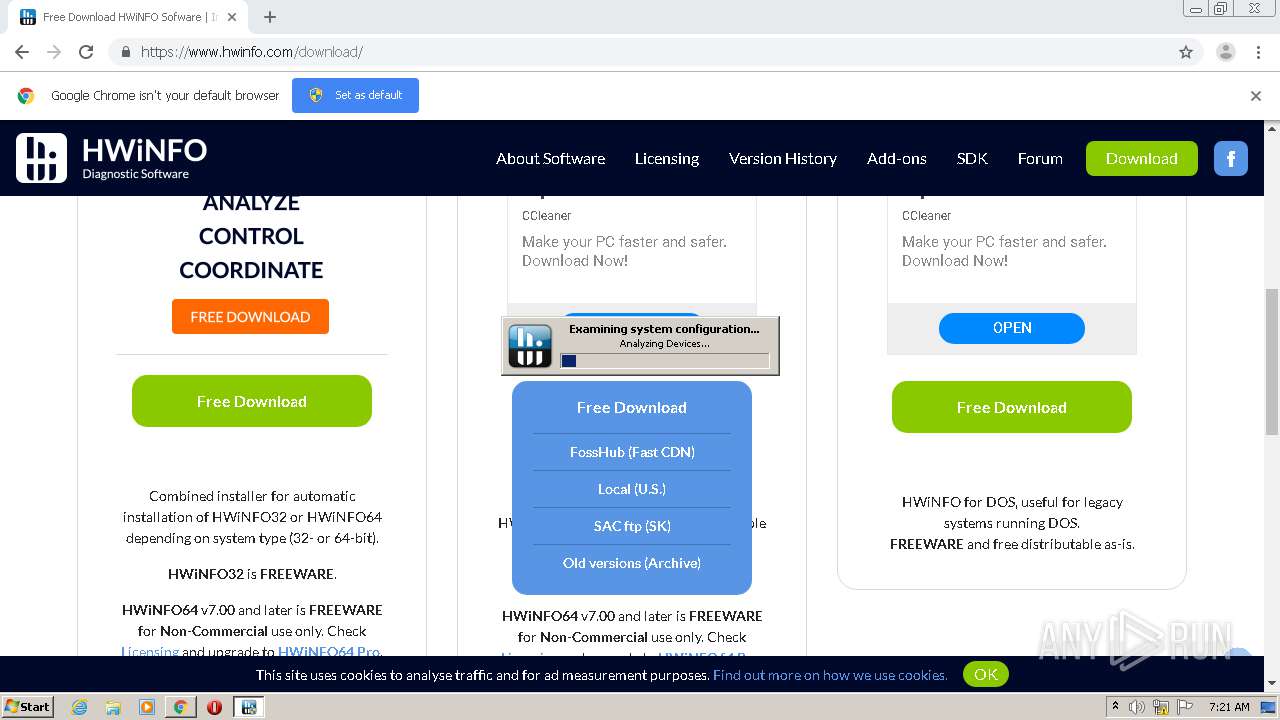Visit the Forum navigation link

(x=1040, y=158)
